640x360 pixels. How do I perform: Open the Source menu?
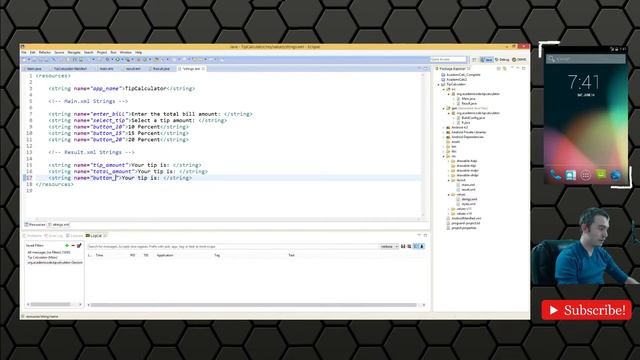[x=59, y=53]
